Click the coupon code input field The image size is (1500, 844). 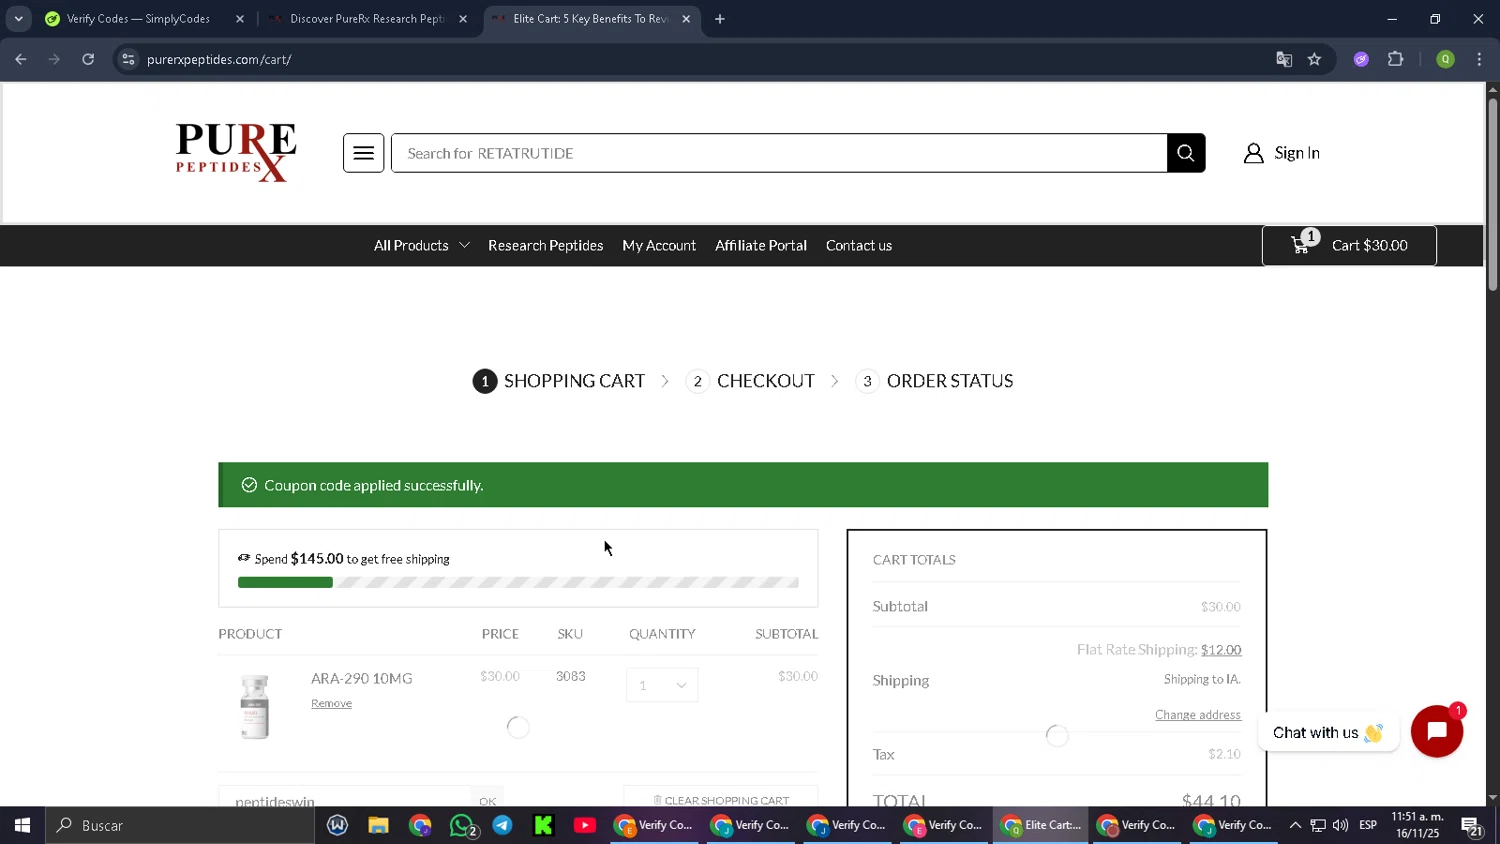click(x=345, y=799)
